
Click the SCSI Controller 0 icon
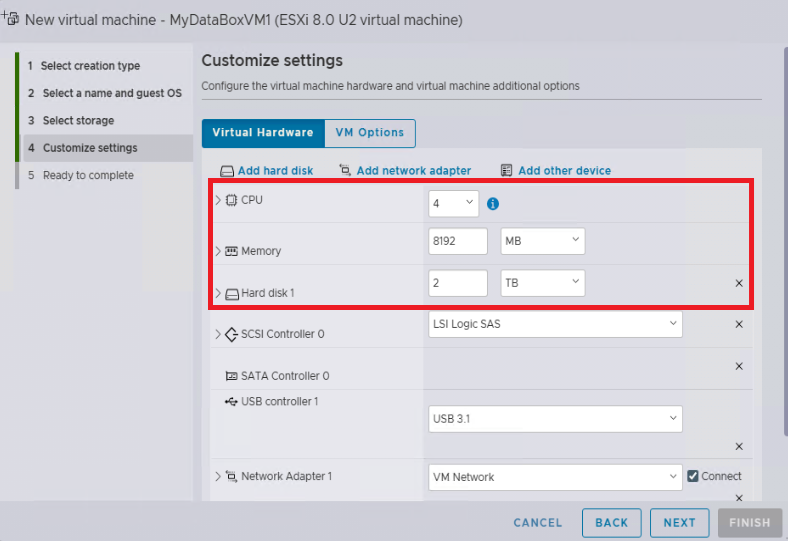231,334
